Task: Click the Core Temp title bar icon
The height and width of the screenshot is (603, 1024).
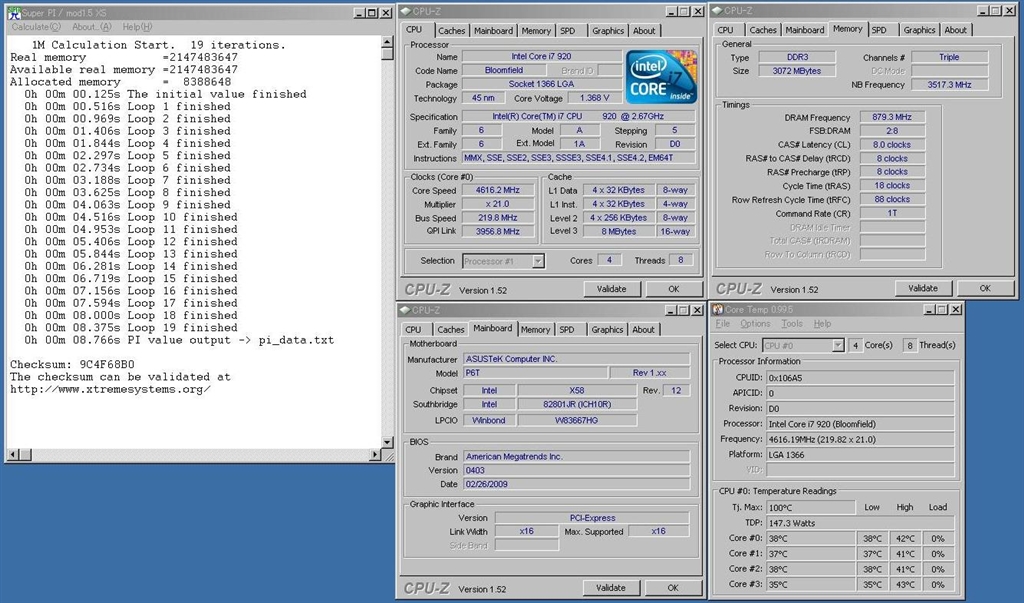Action: point(718,309)
